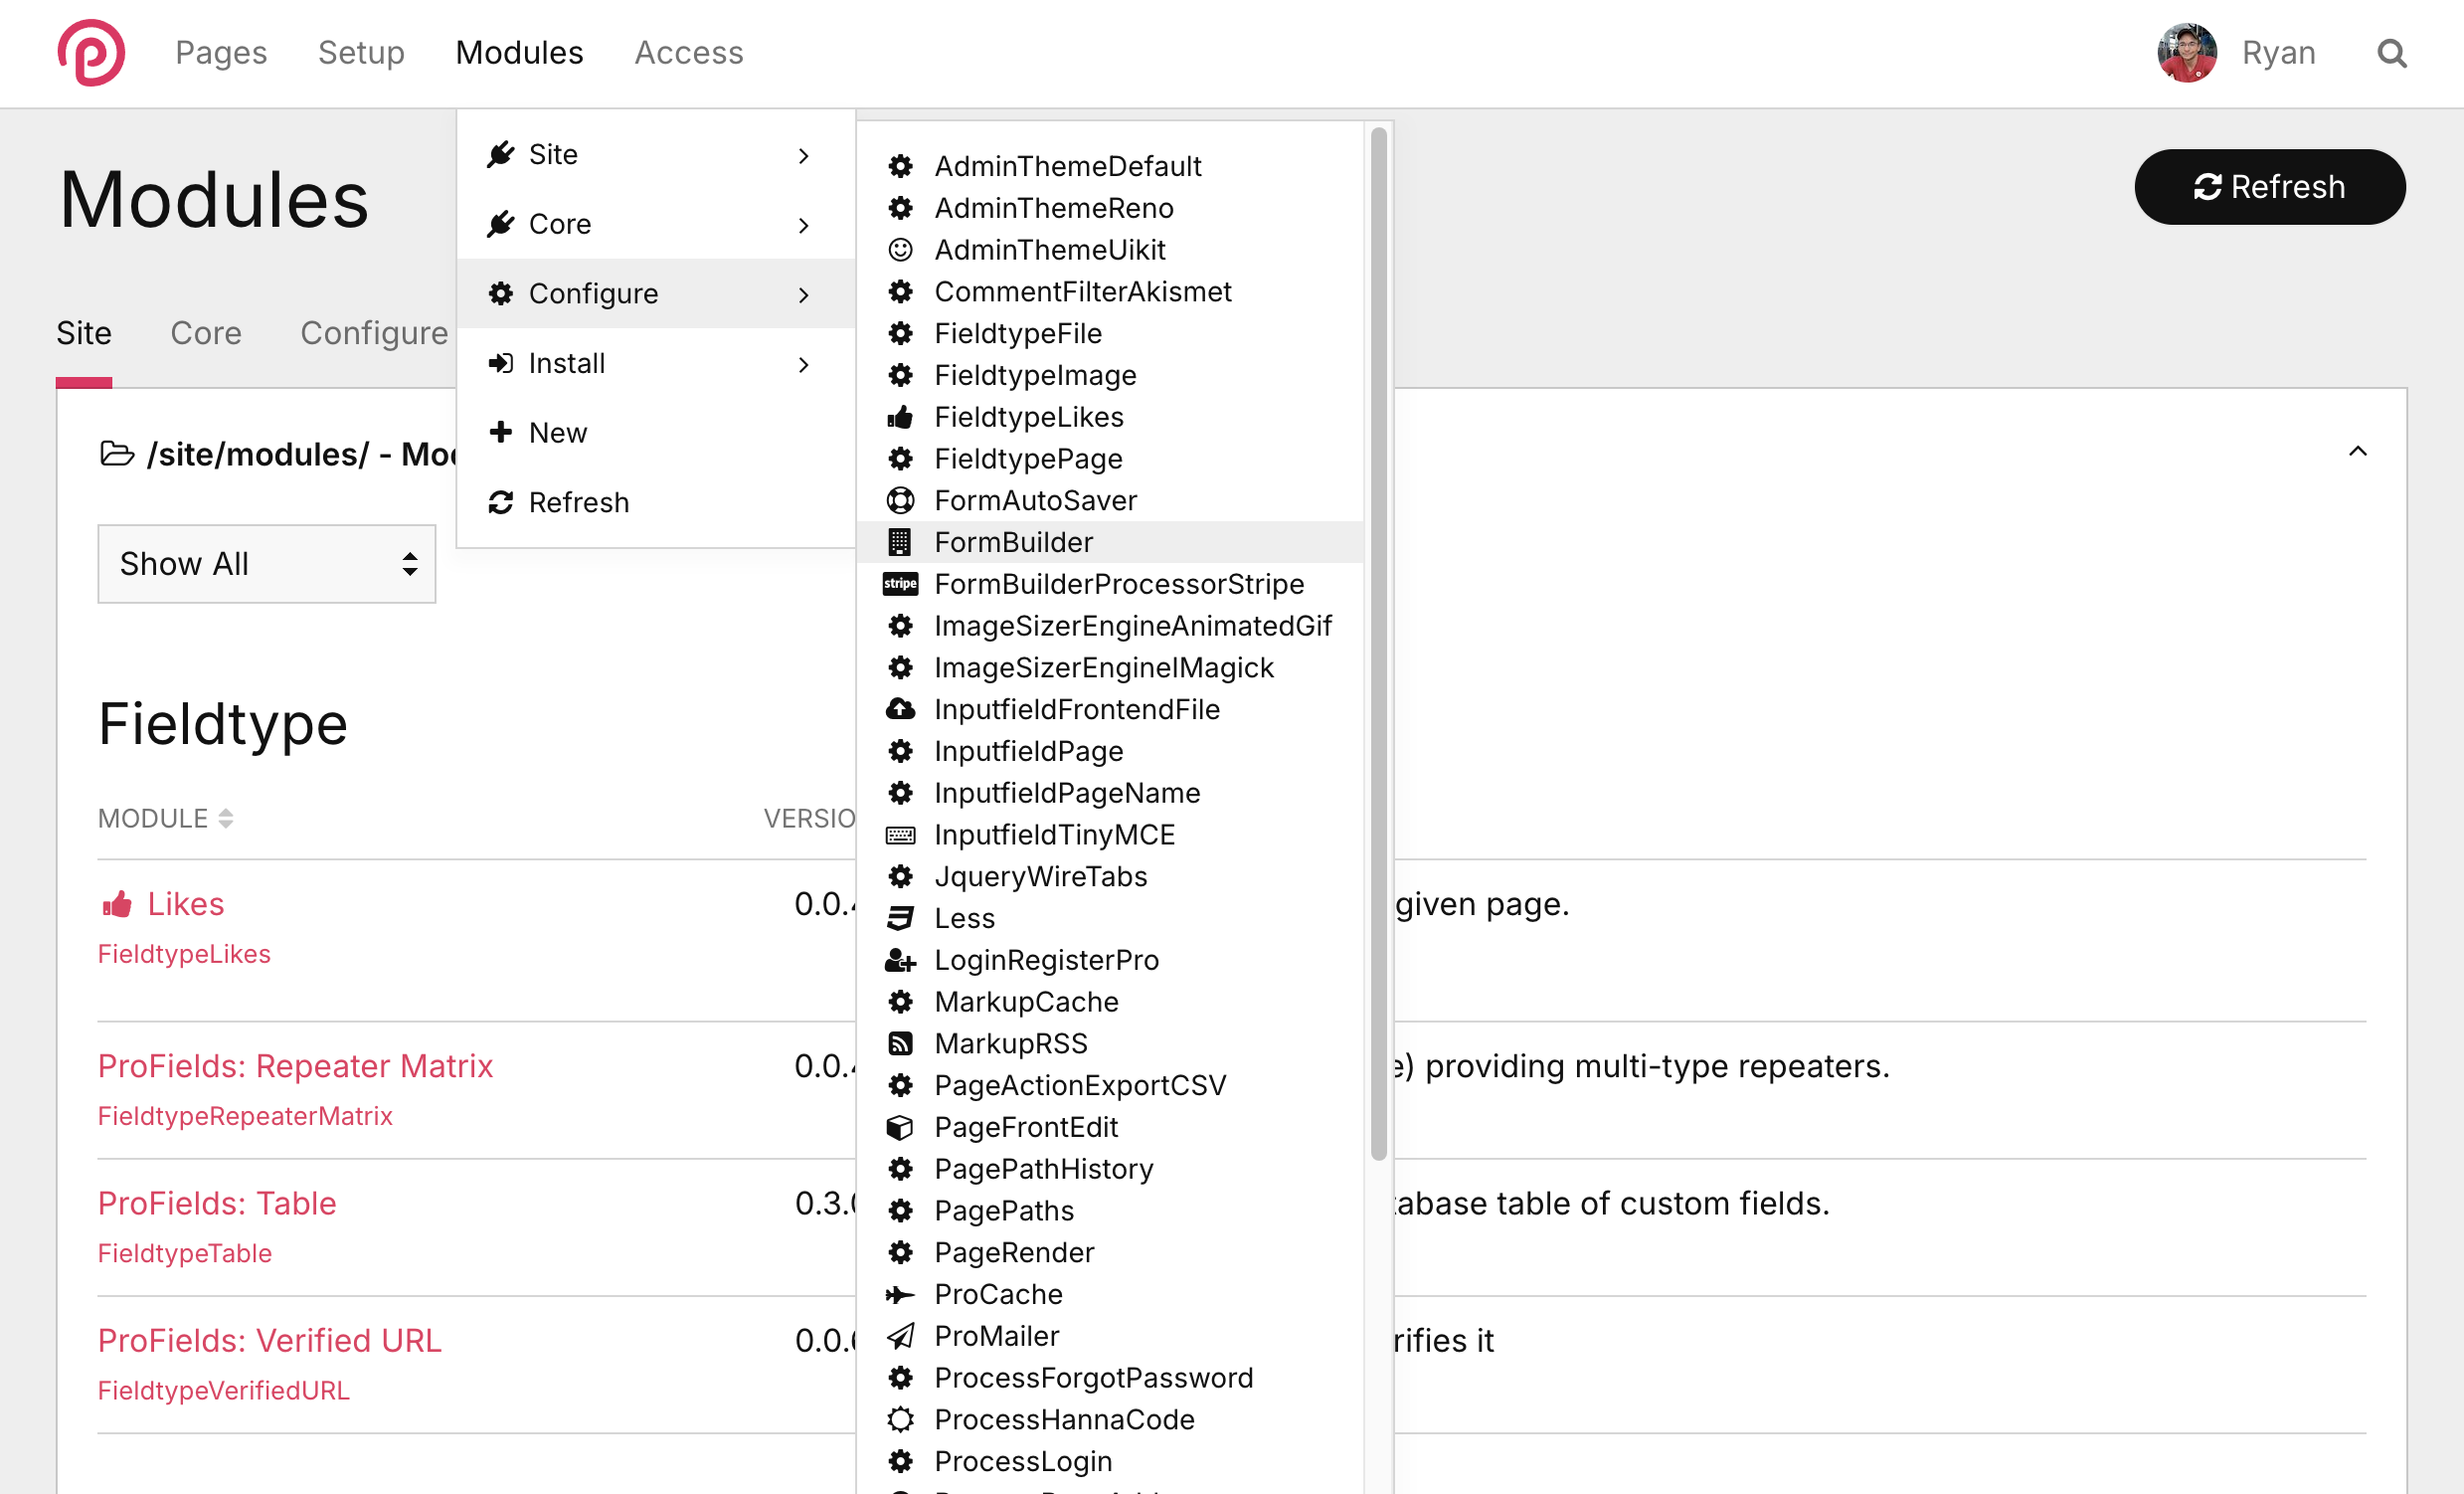Click the cube icon beside PageFrontEdit

tap(900, 1127)
